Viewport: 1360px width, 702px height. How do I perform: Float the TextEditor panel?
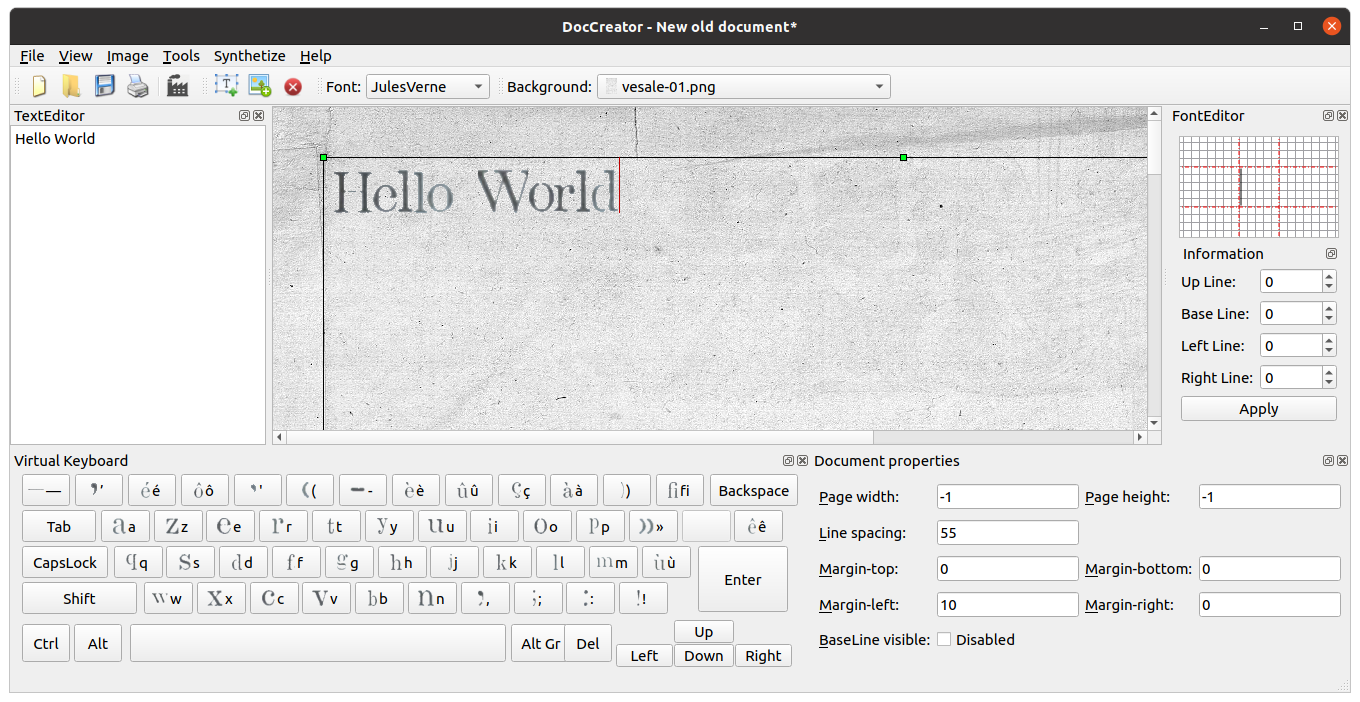coord(245,116)
